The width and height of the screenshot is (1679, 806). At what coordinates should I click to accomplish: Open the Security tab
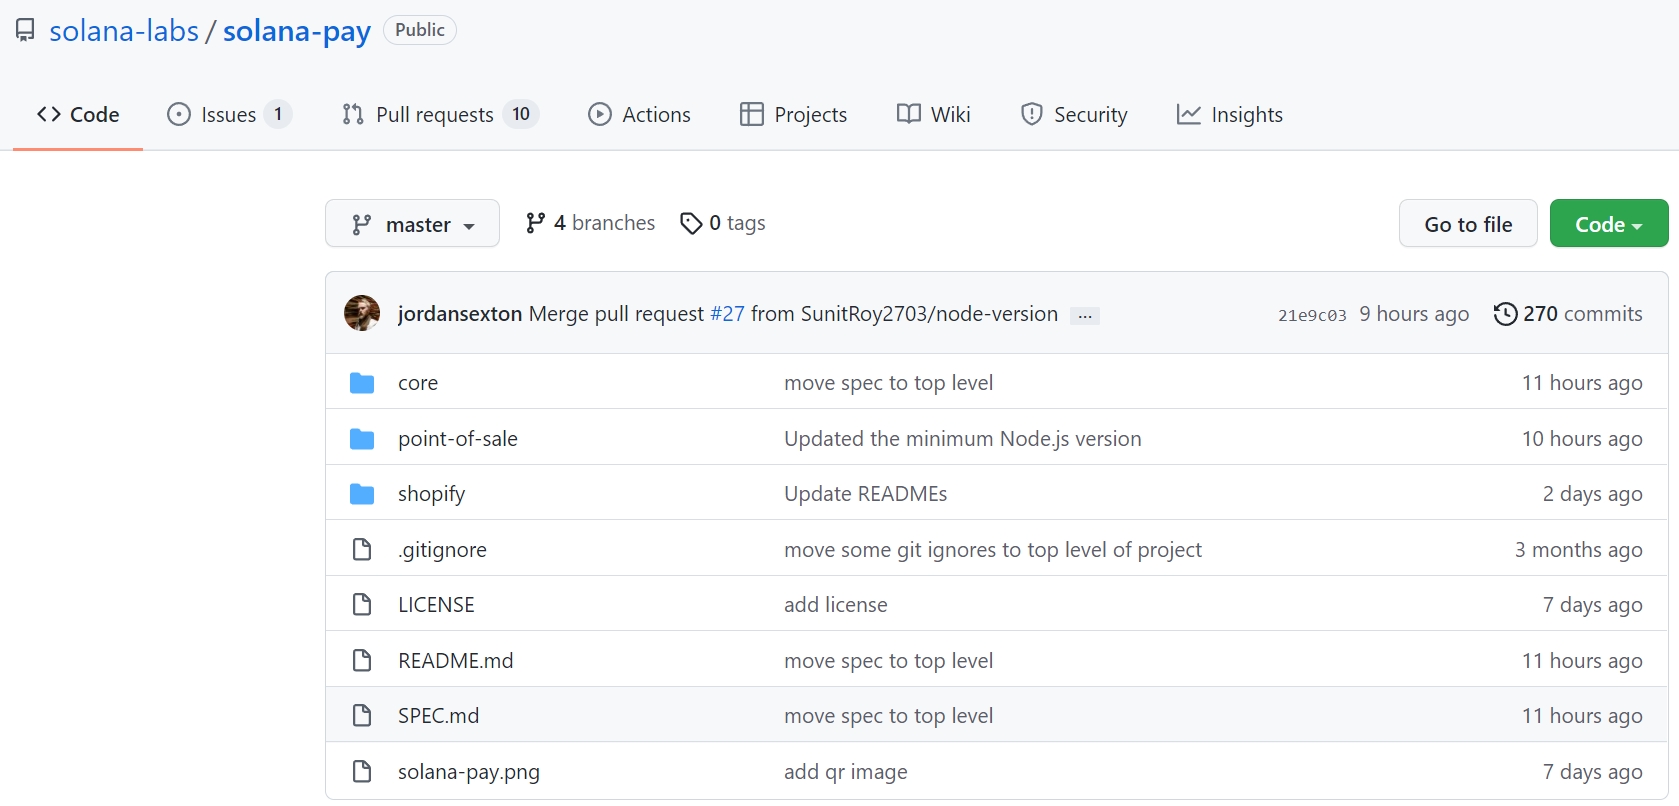[x=1073, y=115]
